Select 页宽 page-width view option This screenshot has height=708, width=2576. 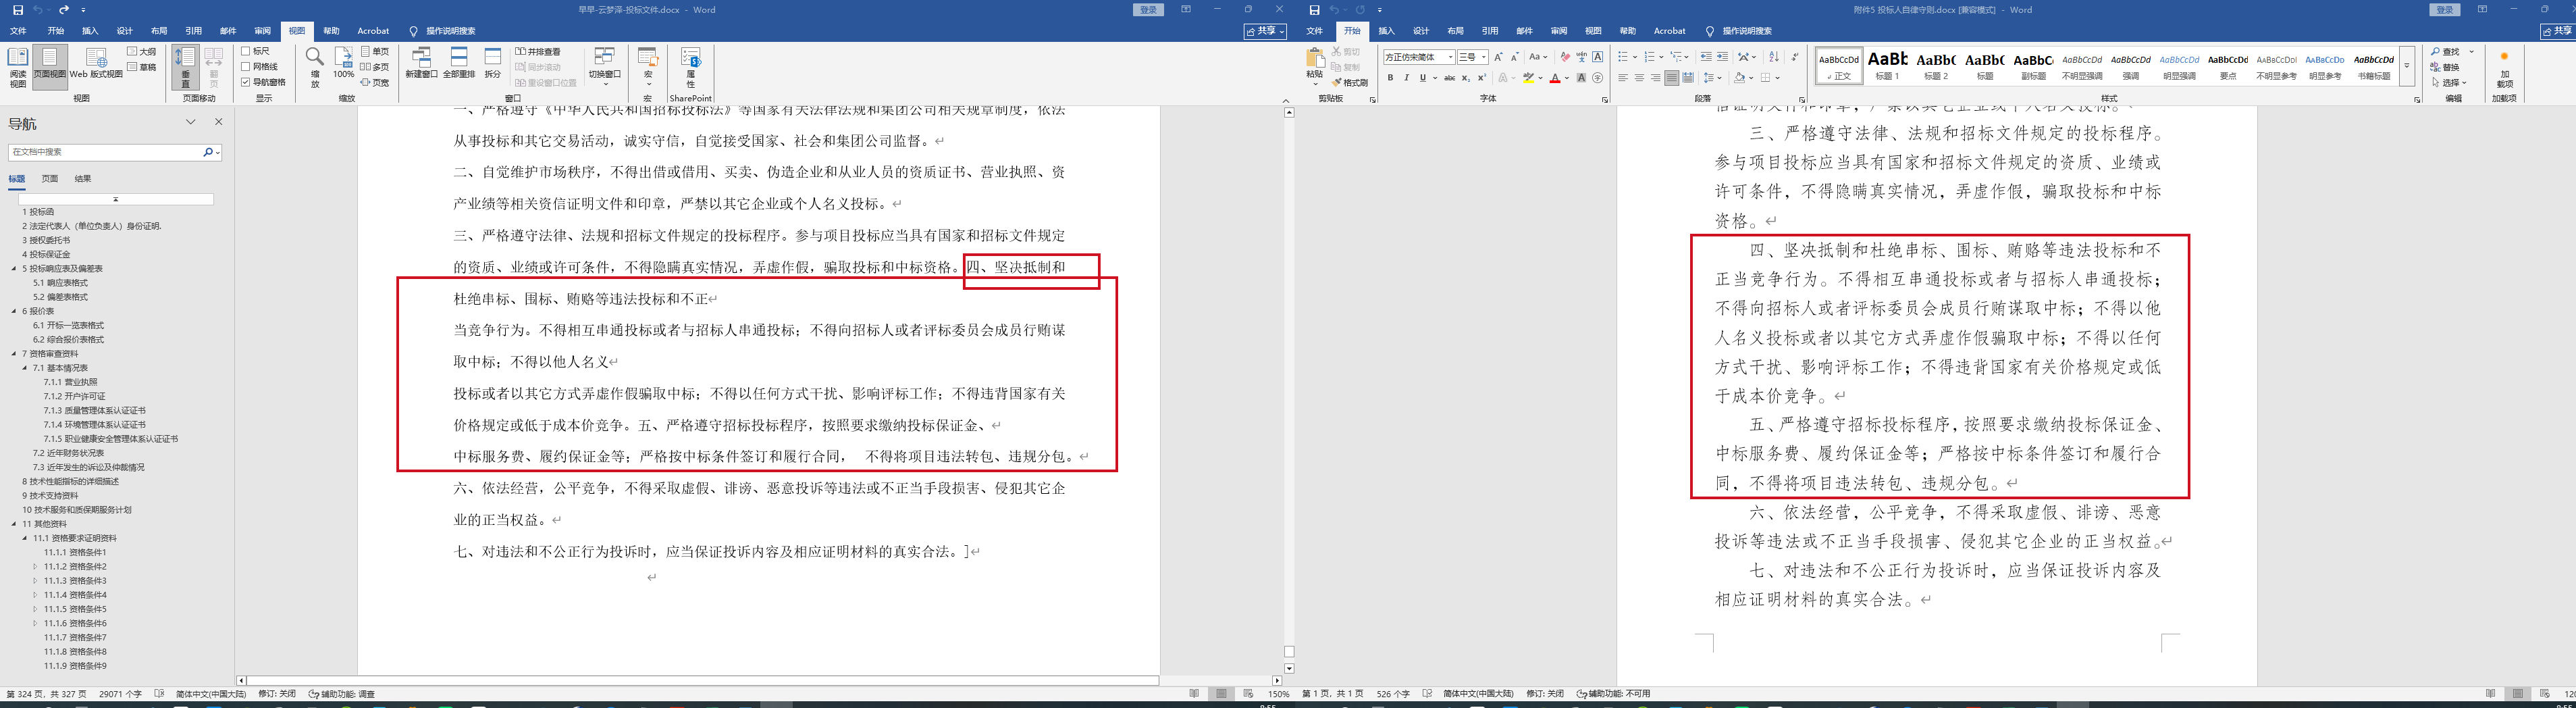375,82
